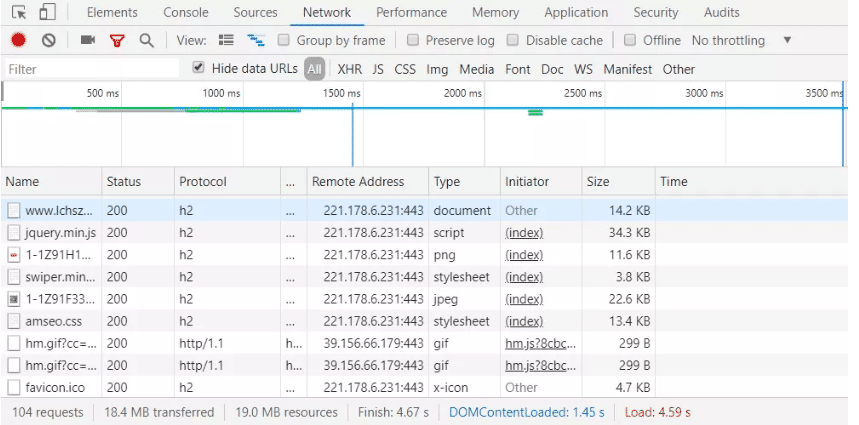Uncheck Hide data URLs
Image resolution: width=859 pixels, height=425 pixels.
198,68
